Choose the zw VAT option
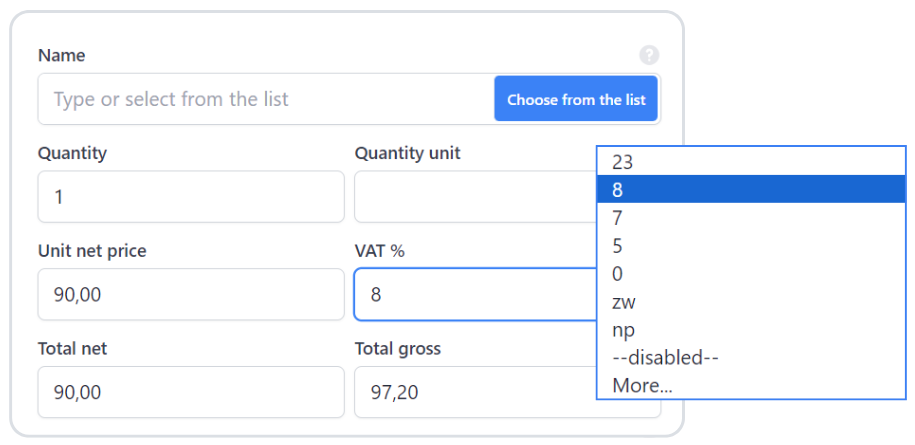The width and height of the screenshot is (915, 445). tap(750, 301)
